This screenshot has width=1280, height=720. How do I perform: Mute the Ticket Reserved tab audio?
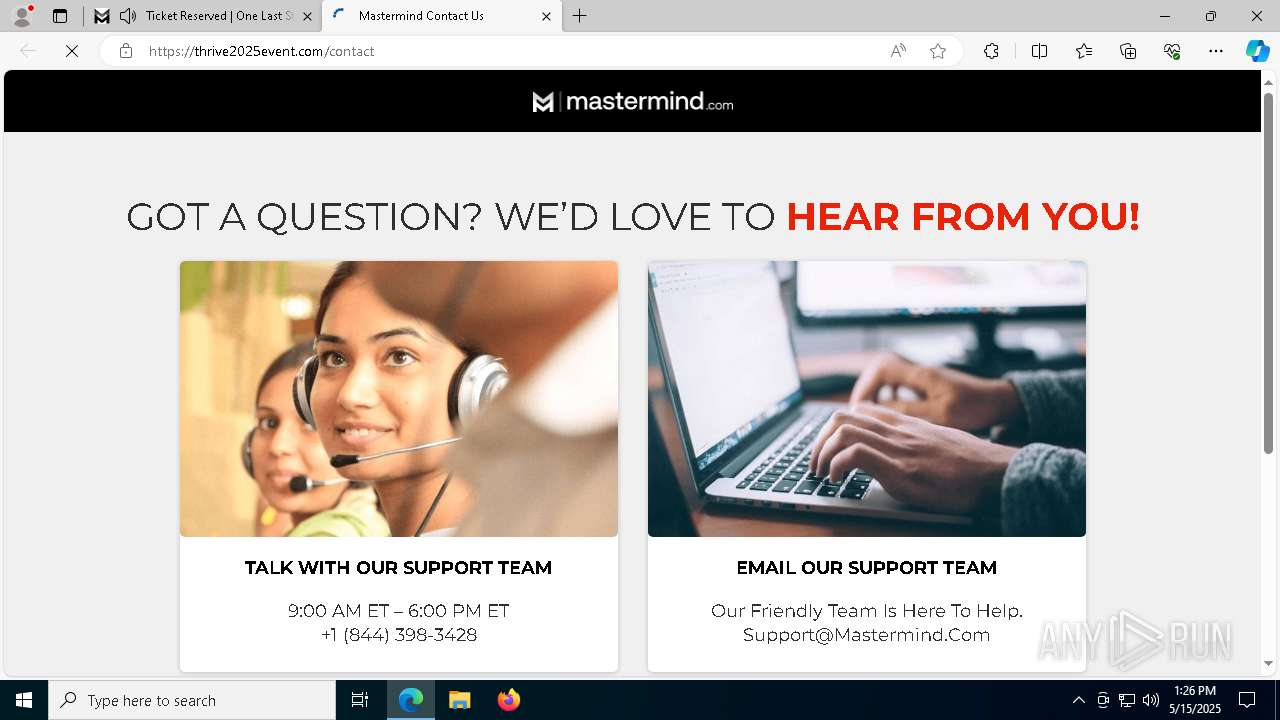click(128, 16)
